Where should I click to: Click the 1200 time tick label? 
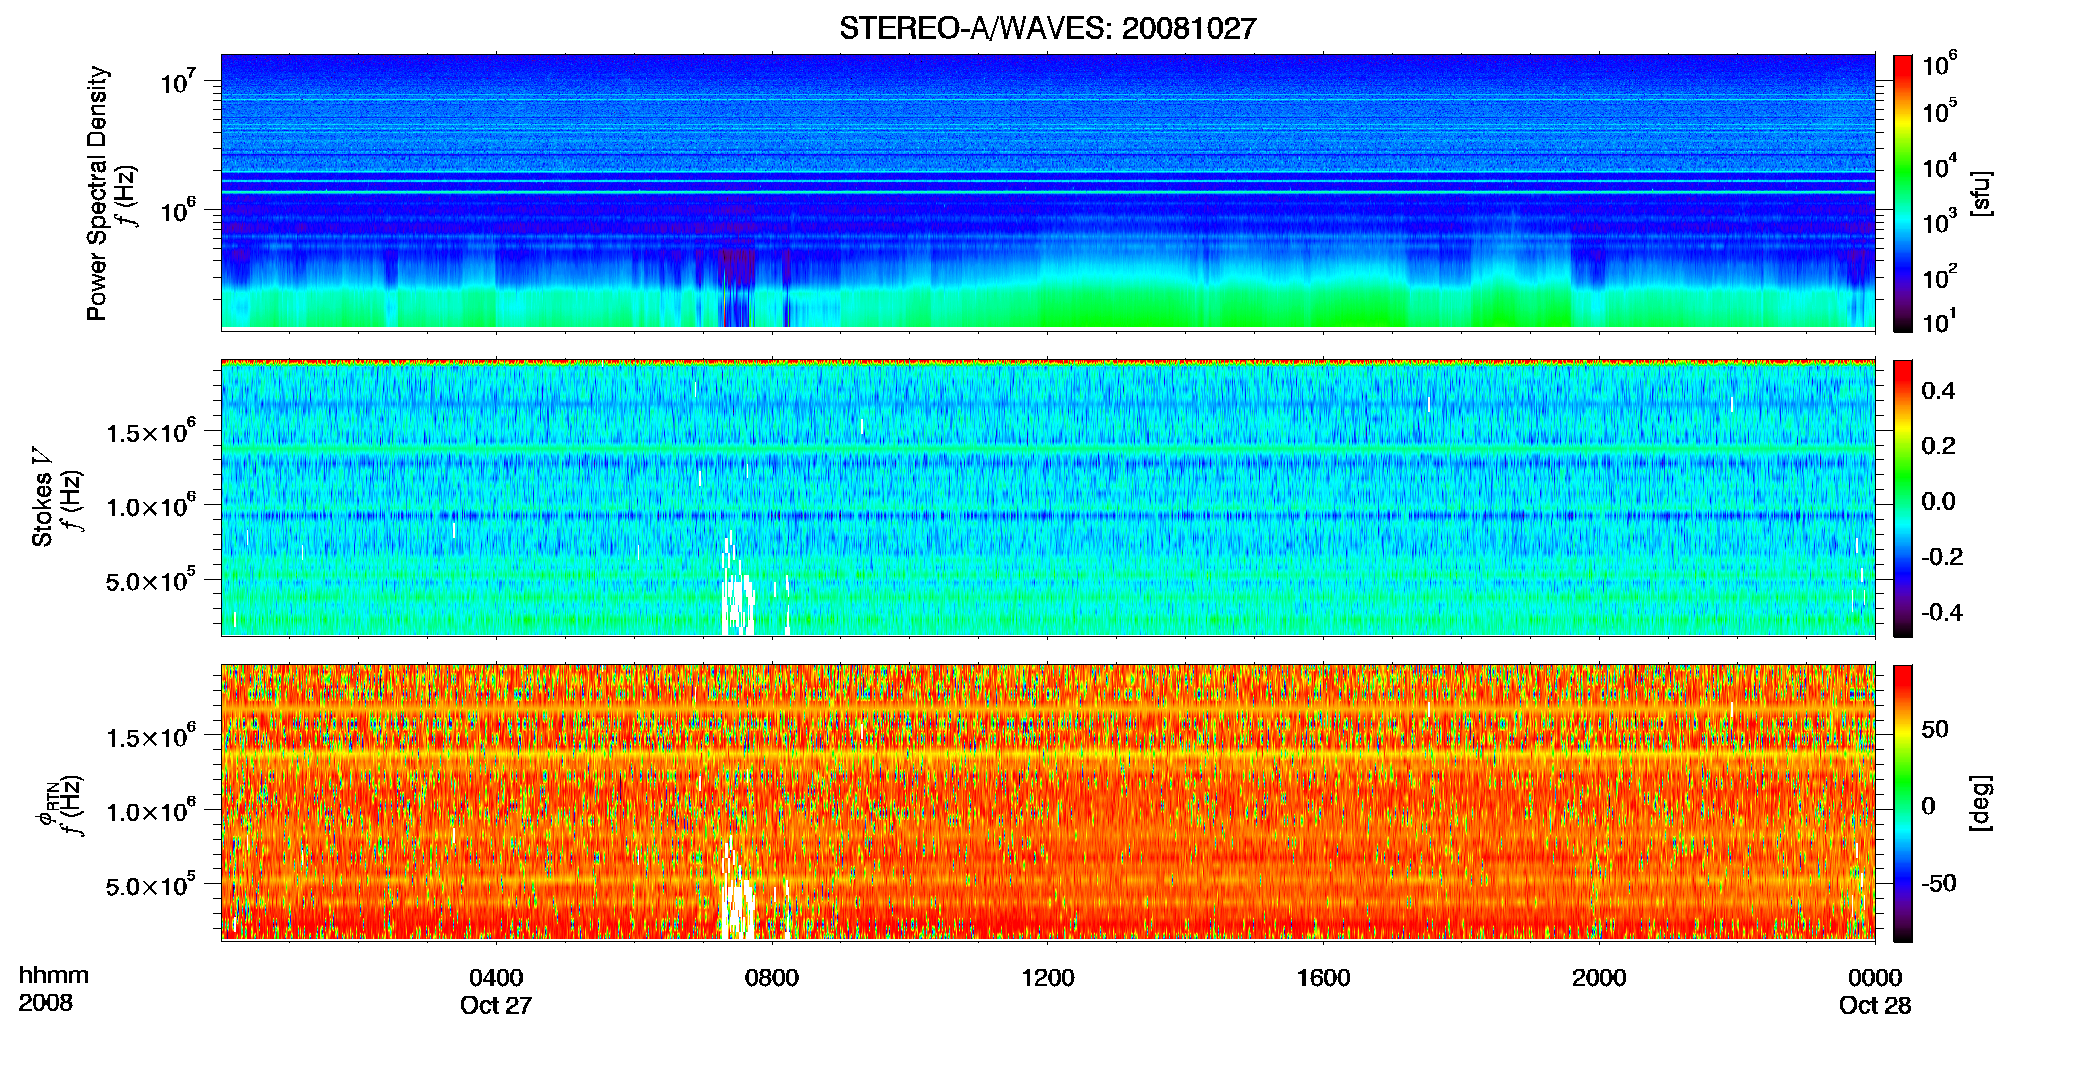[1047, 978]
